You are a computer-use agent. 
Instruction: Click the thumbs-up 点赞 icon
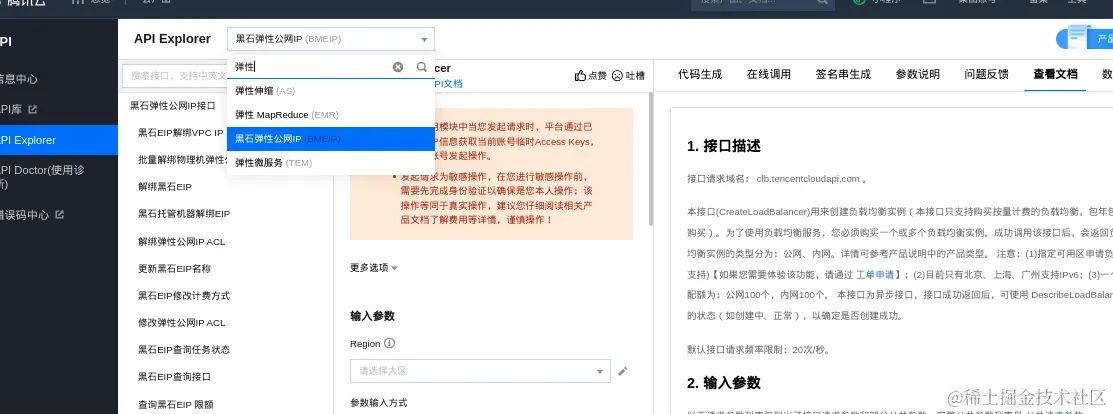[580, 75]
